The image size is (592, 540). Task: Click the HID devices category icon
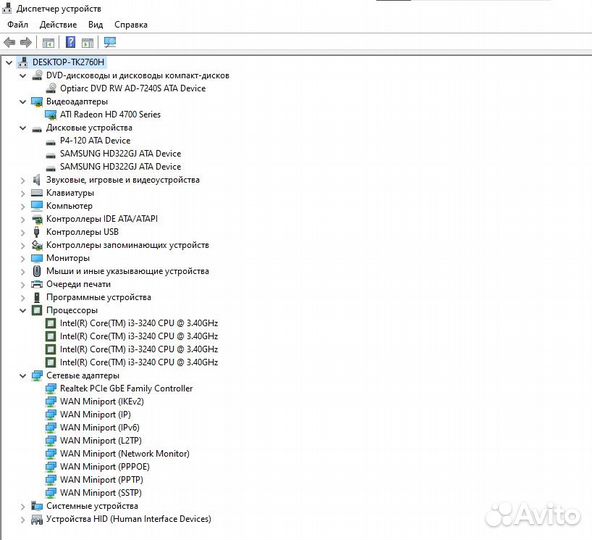(x=37, y=519)
